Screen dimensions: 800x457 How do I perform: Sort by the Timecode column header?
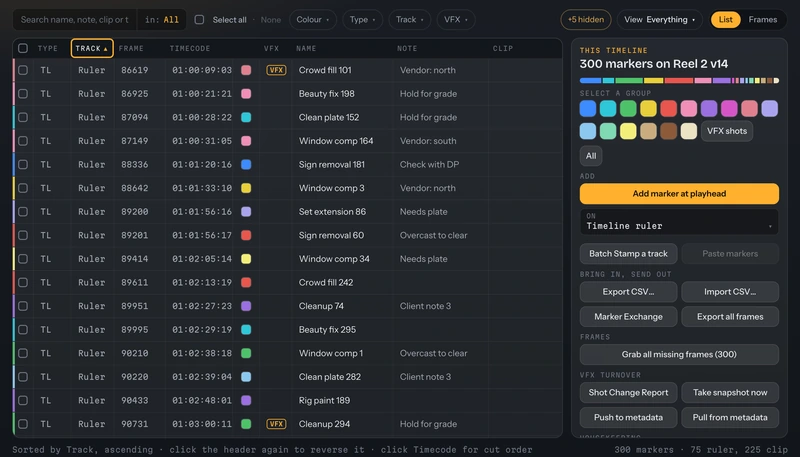(190, 48)
